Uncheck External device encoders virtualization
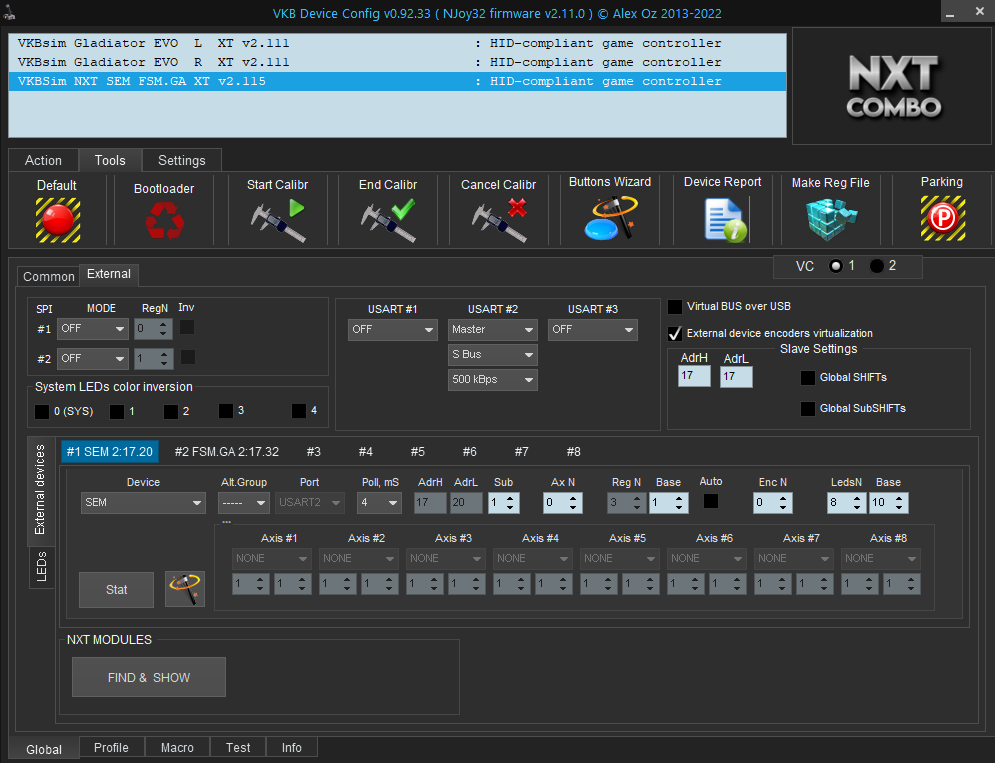 tap(675, 333)
